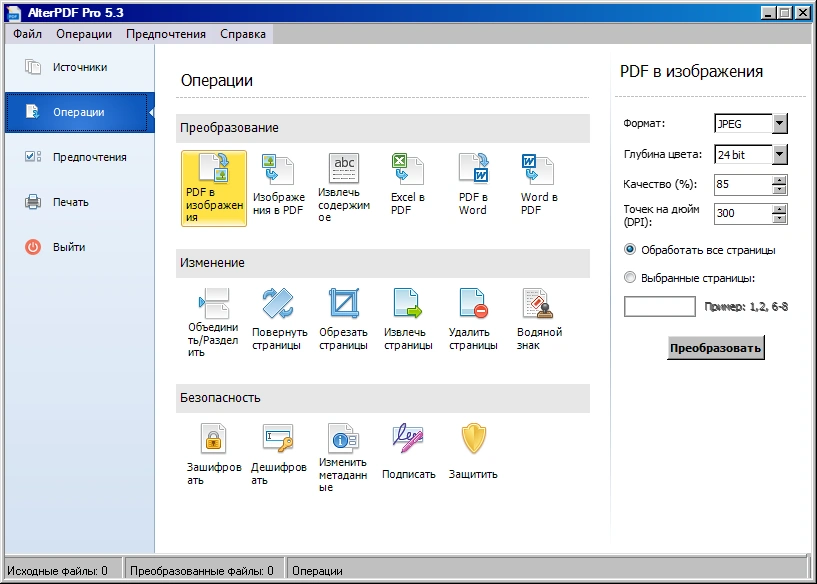Open the Операции menu in the menu bar
The height and width of the screenshot is (584, 817).
(x=84, y=34)
